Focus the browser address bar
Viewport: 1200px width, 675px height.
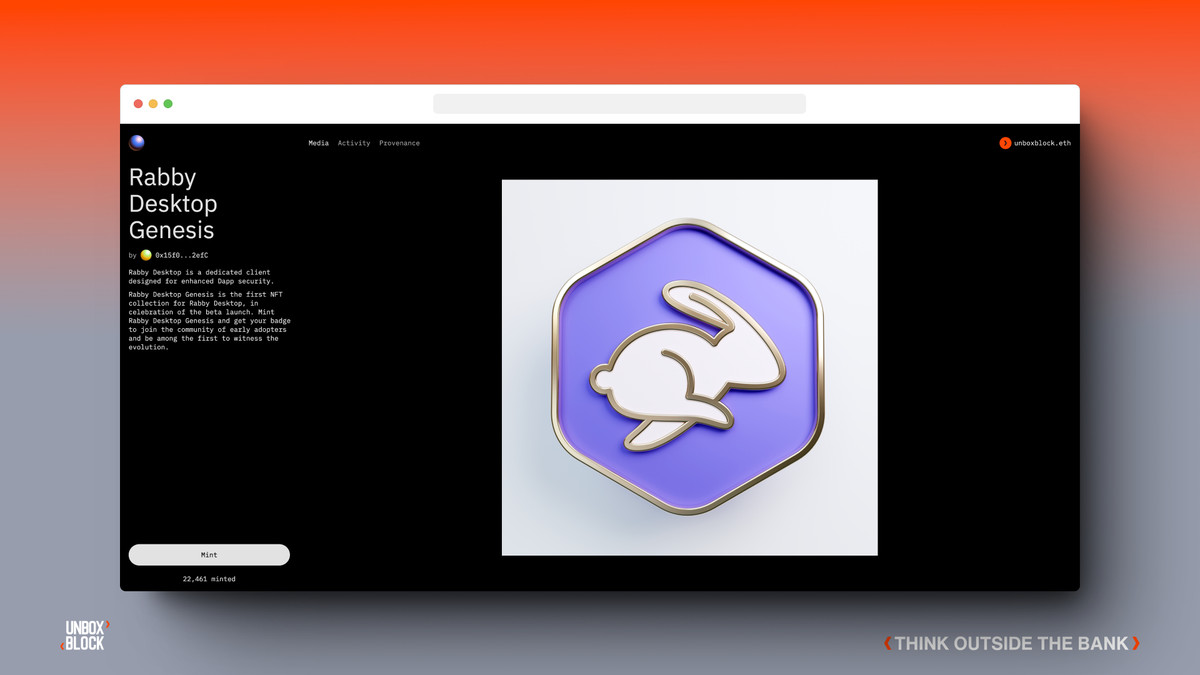coord(619,104)
